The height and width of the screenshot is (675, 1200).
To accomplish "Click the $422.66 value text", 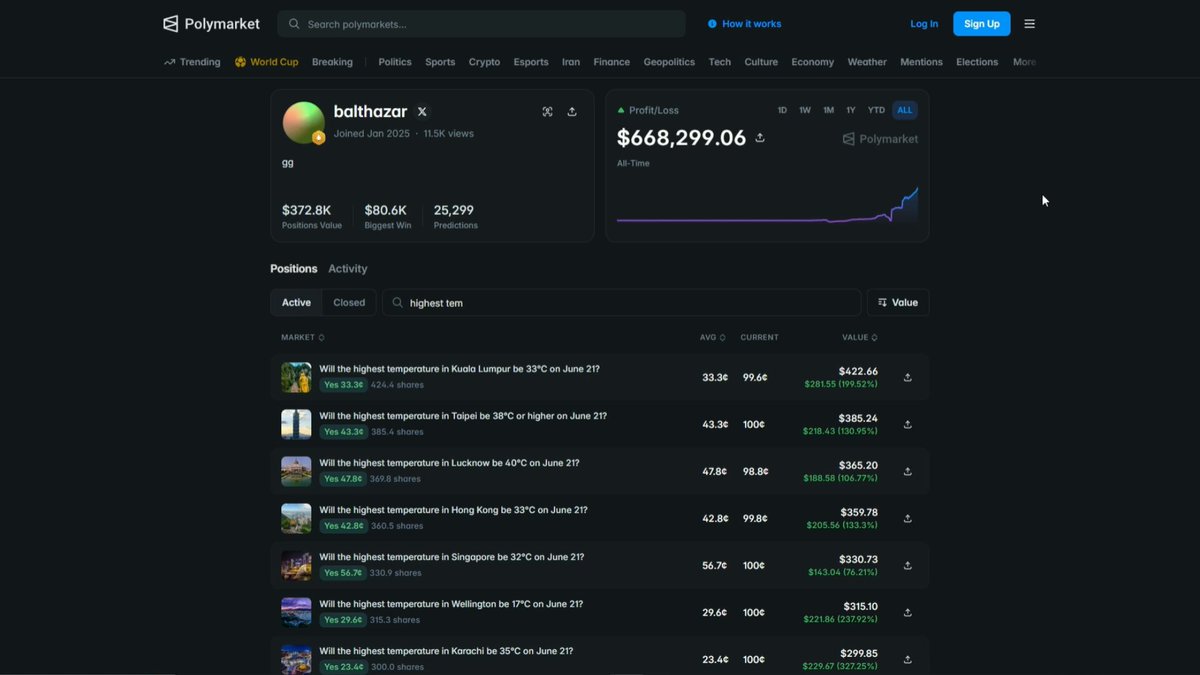I will pos(858,372).
